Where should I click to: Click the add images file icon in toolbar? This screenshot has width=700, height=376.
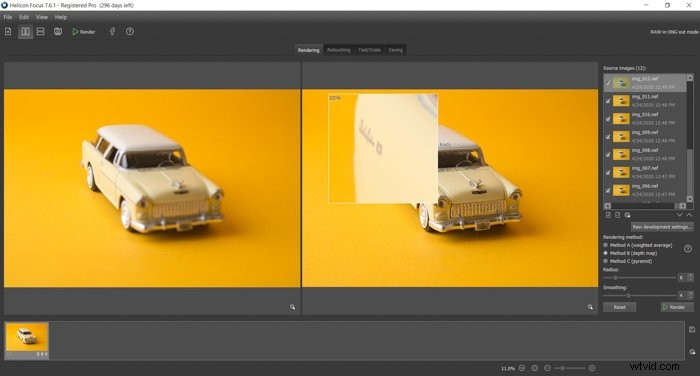(8, 32)
